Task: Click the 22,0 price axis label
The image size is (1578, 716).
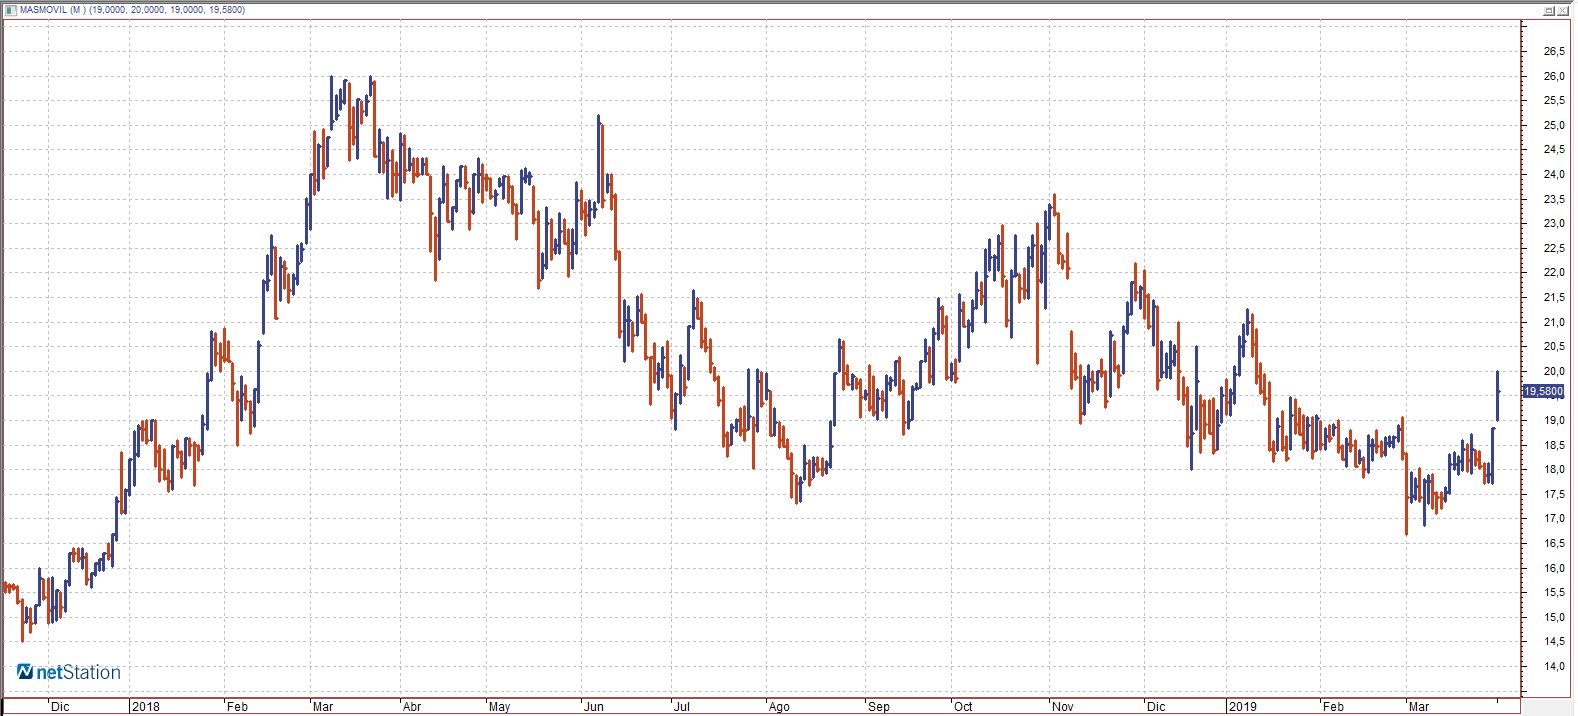Action: 1554,272
